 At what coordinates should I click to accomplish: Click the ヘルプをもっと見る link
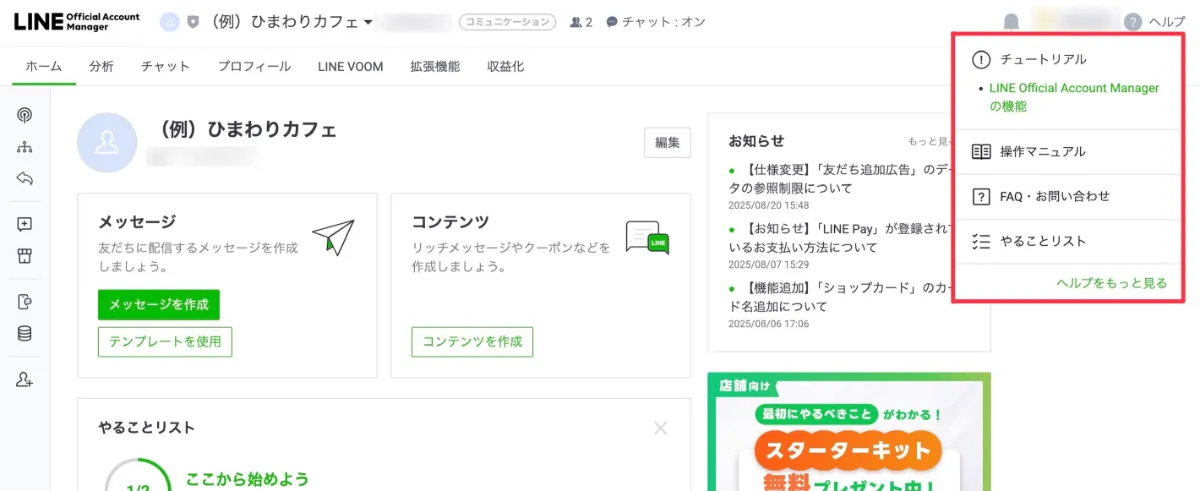[1111, 284]
